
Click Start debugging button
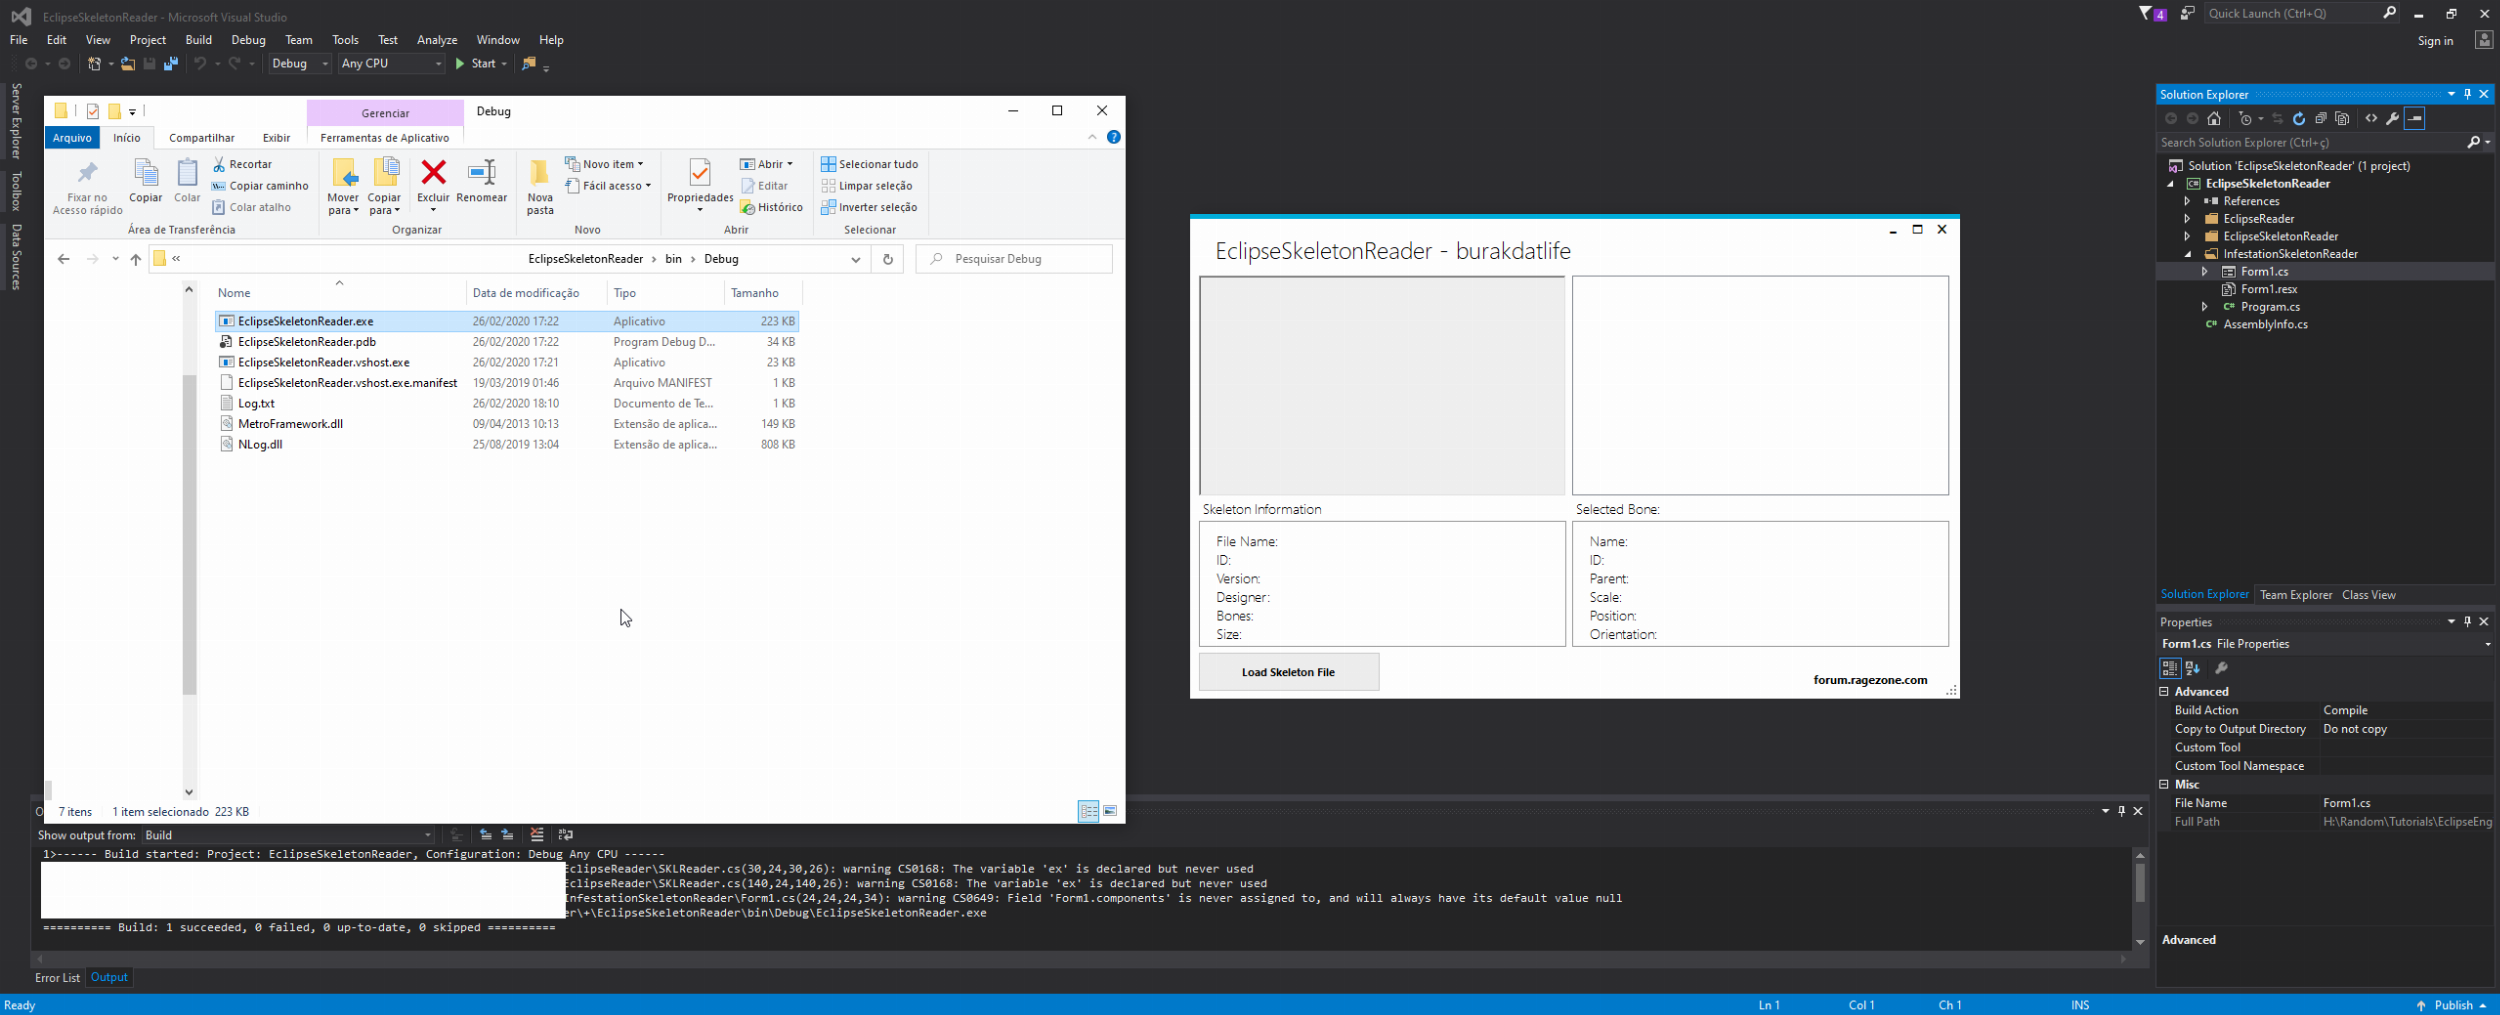[x=476, y=63]
